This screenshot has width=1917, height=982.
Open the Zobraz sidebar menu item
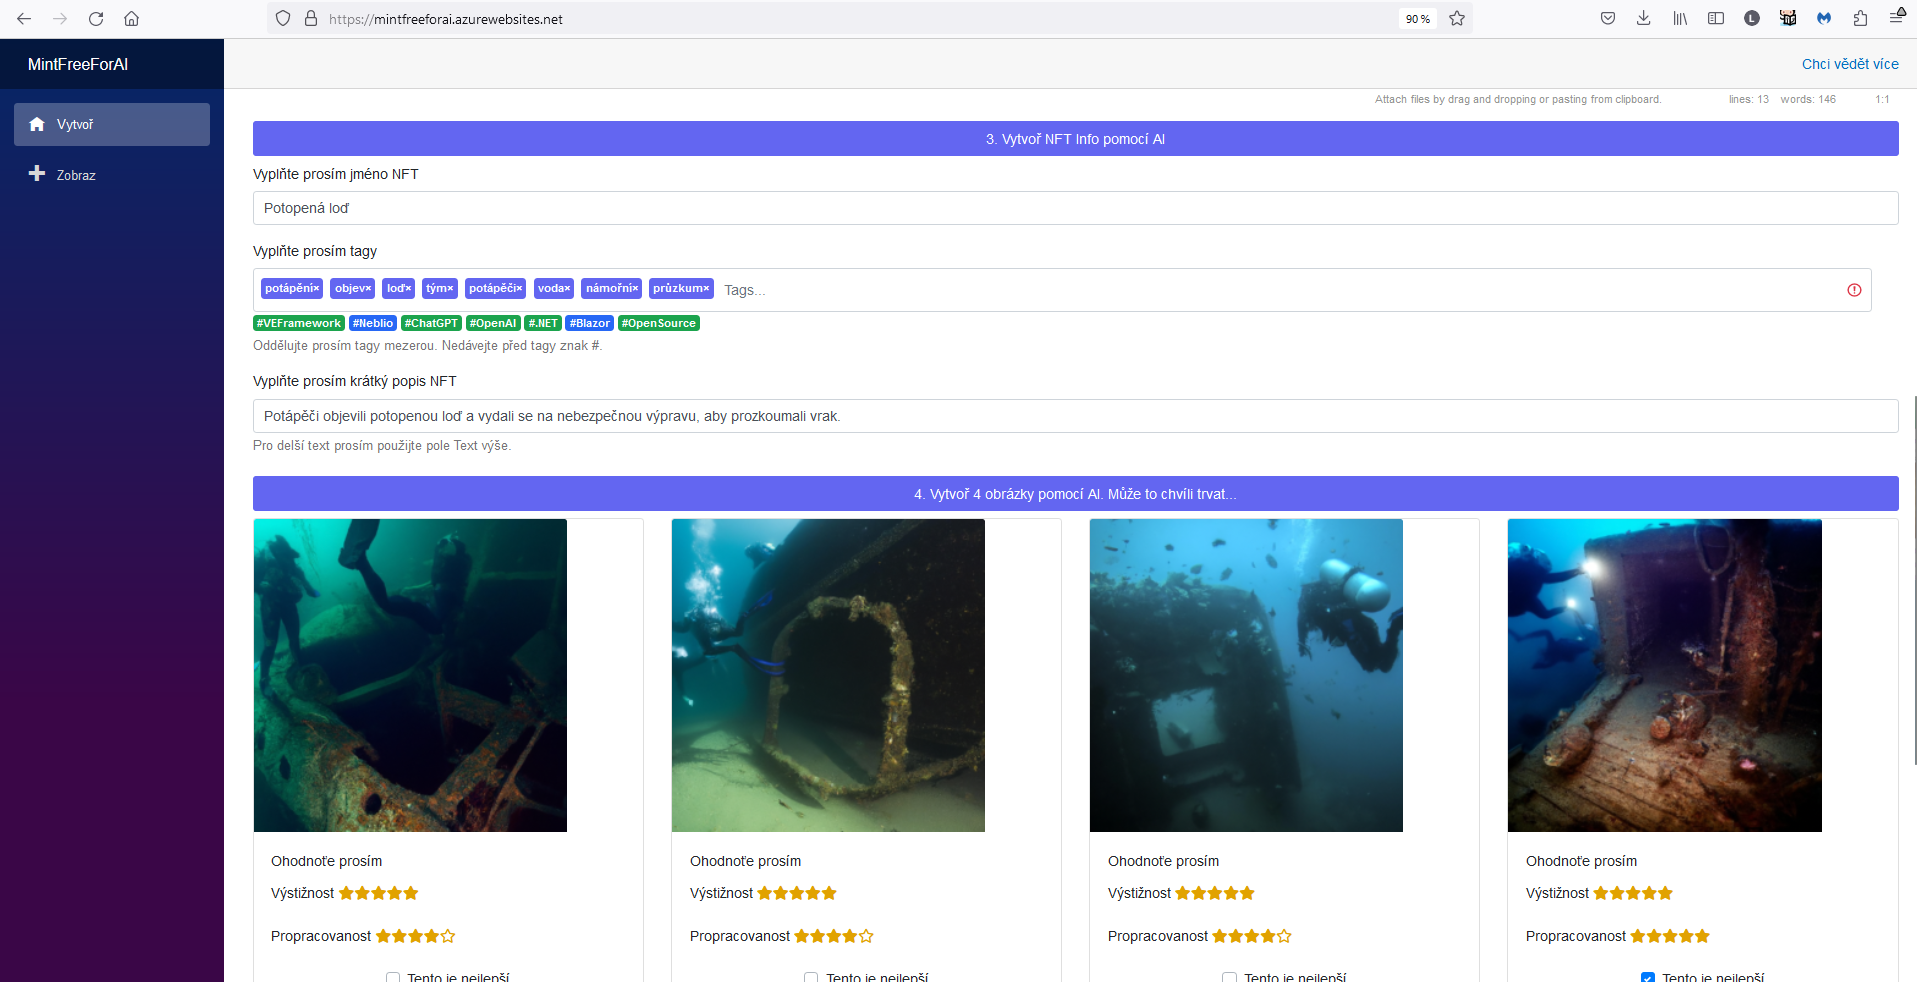(112, 175)
